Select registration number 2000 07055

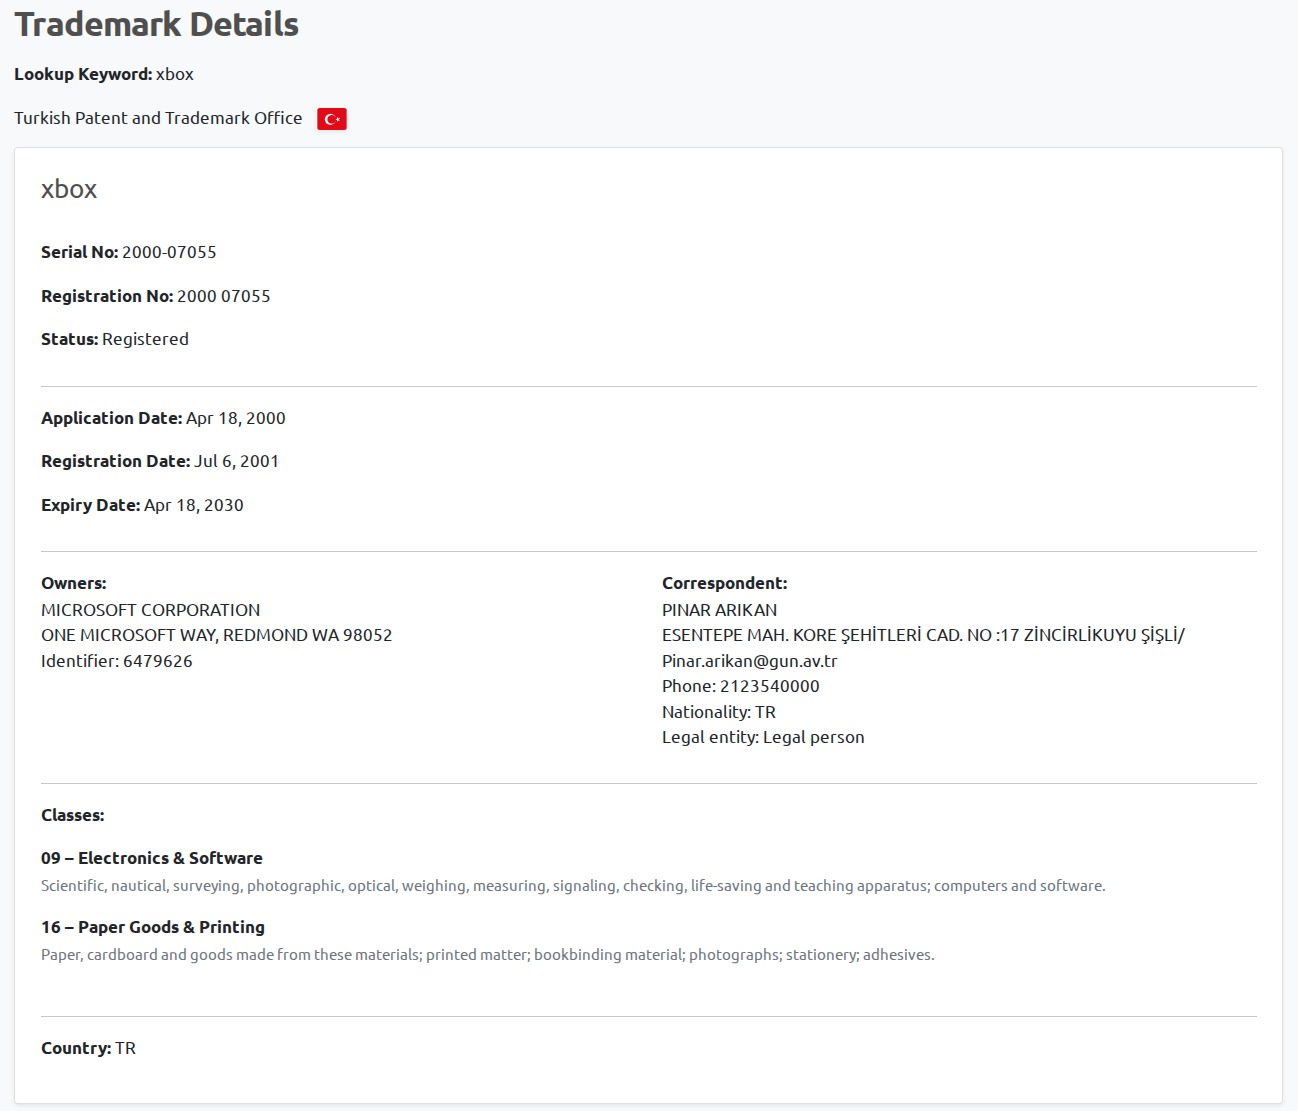point(224,296)
